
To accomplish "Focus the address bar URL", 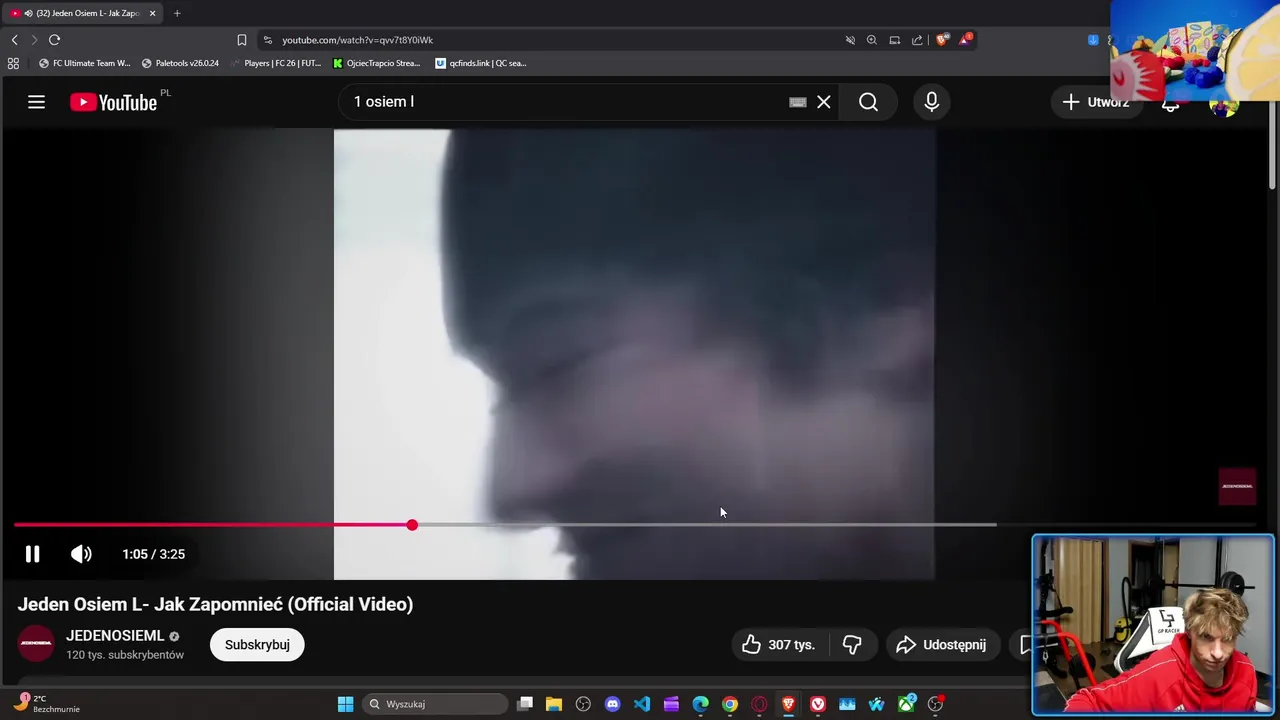I will click(357, 40).
